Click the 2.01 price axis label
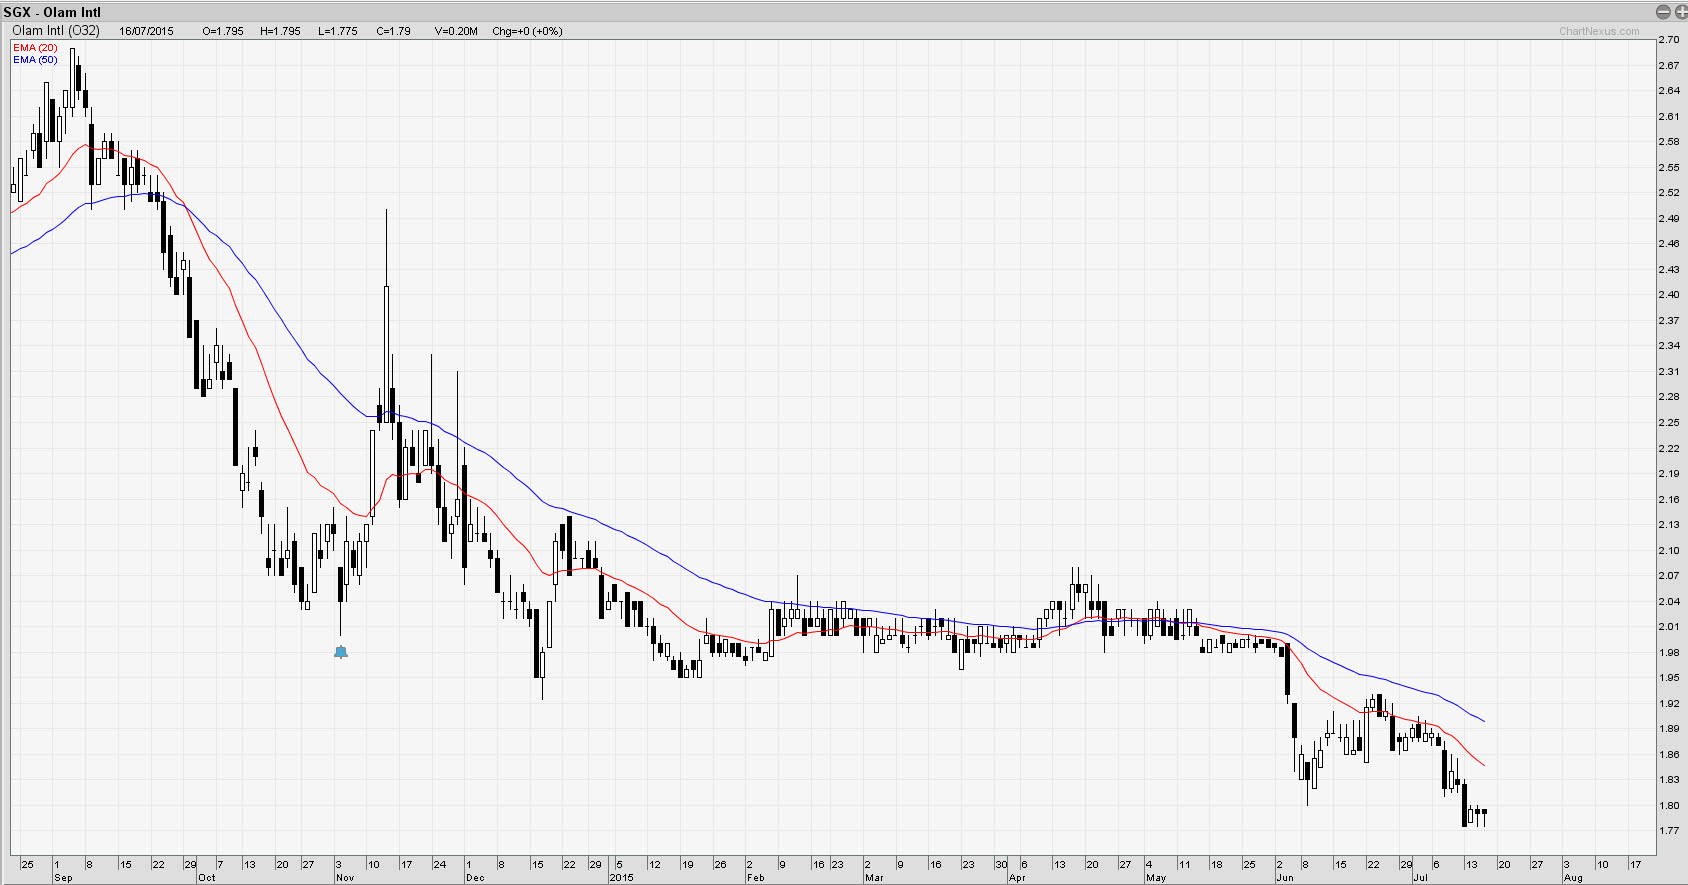This screenshot has width=1688, height=885. click(x=1668, y=627)
